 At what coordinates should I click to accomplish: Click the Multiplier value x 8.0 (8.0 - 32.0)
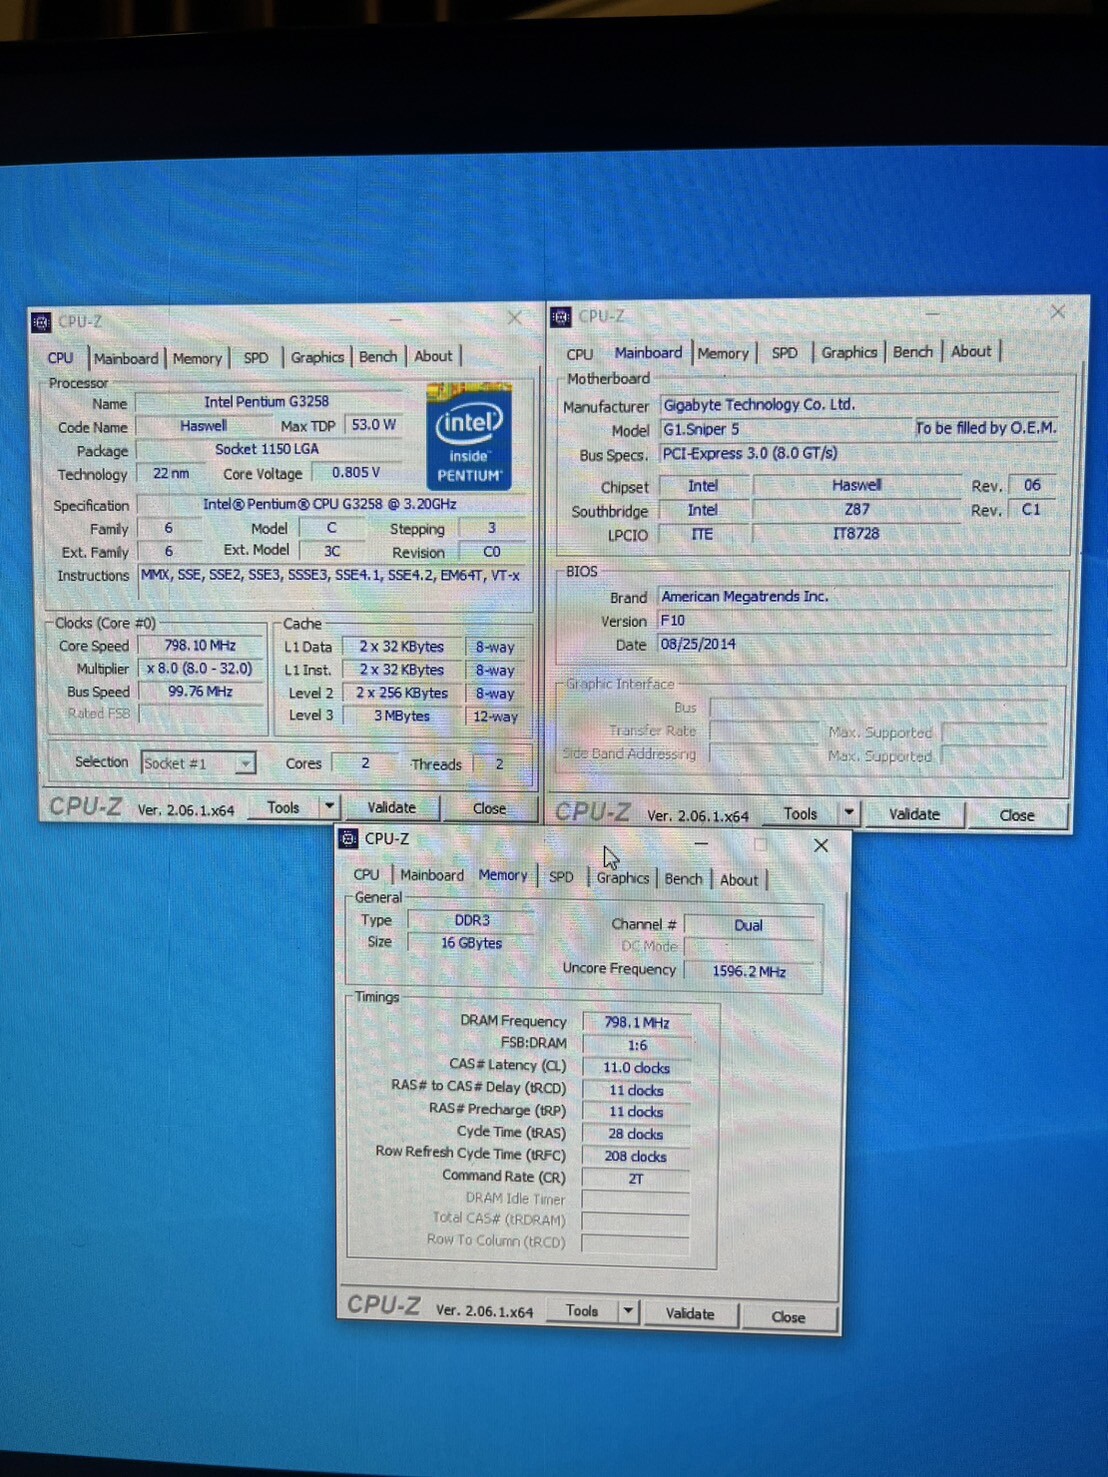tap(200, 669)
